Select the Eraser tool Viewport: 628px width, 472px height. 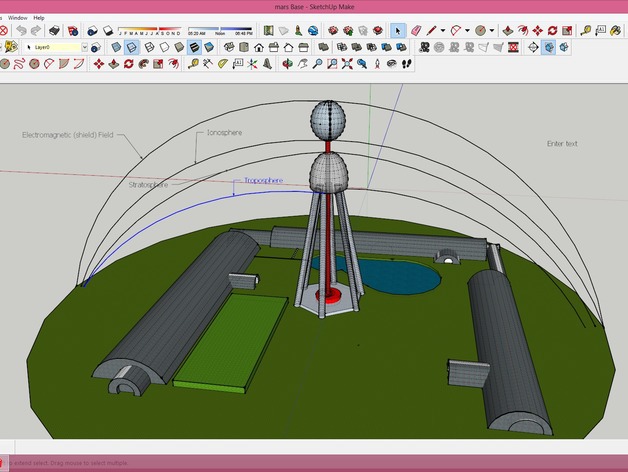click(x=416, y=31)
